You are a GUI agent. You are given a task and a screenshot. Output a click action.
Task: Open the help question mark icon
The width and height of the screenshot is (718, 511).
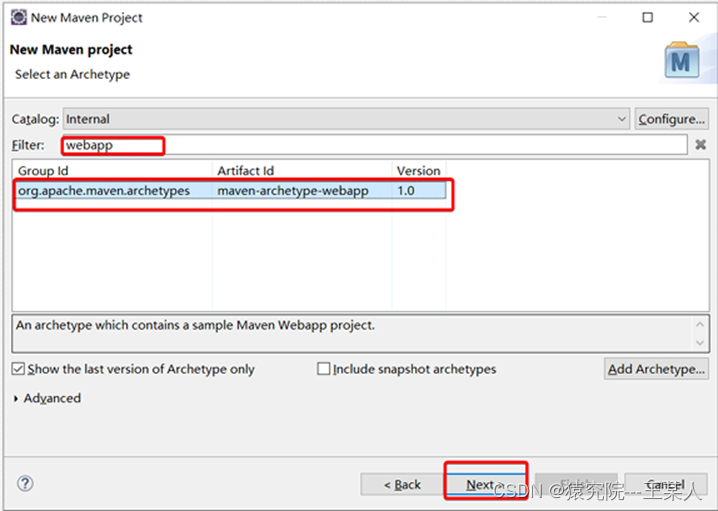(25, 483)
